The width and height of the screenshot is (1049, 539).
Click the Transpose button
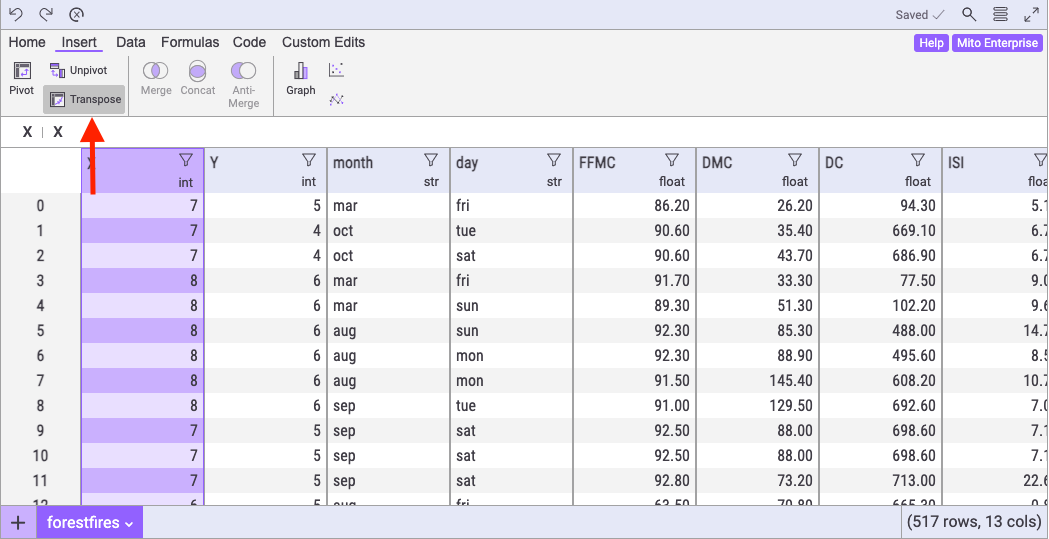85,99
